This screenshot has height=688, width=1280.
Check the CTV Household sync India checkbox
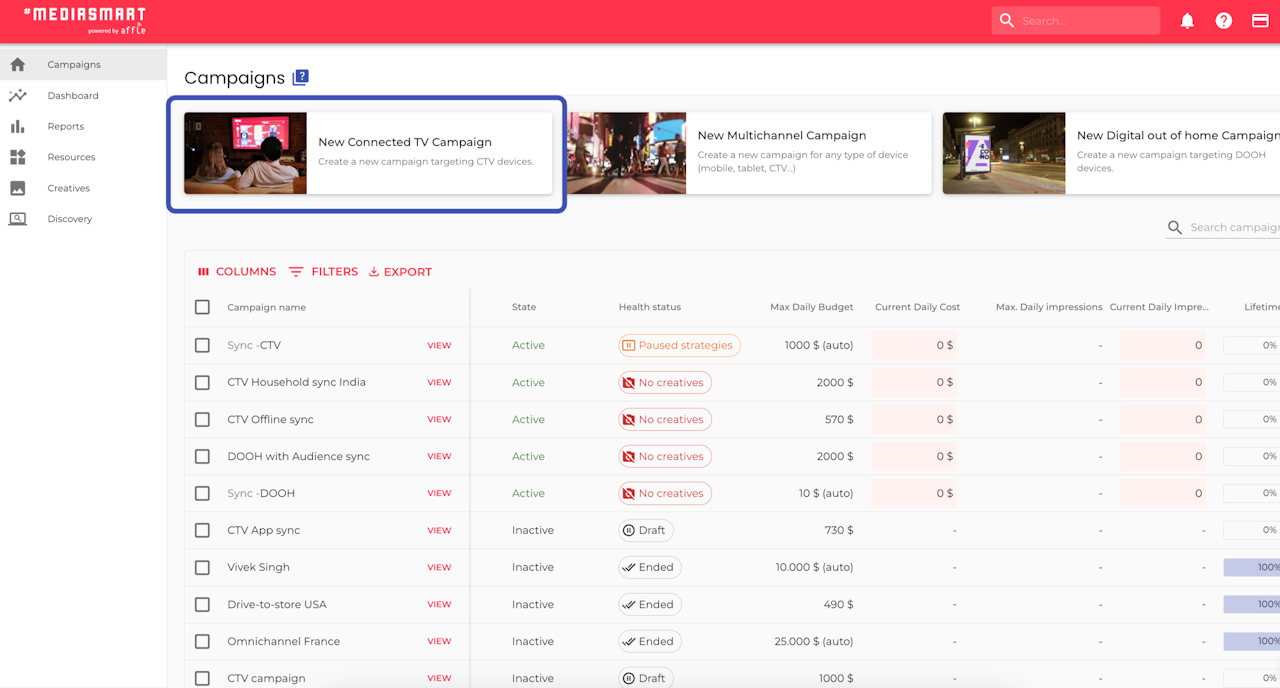coord(202,382)
